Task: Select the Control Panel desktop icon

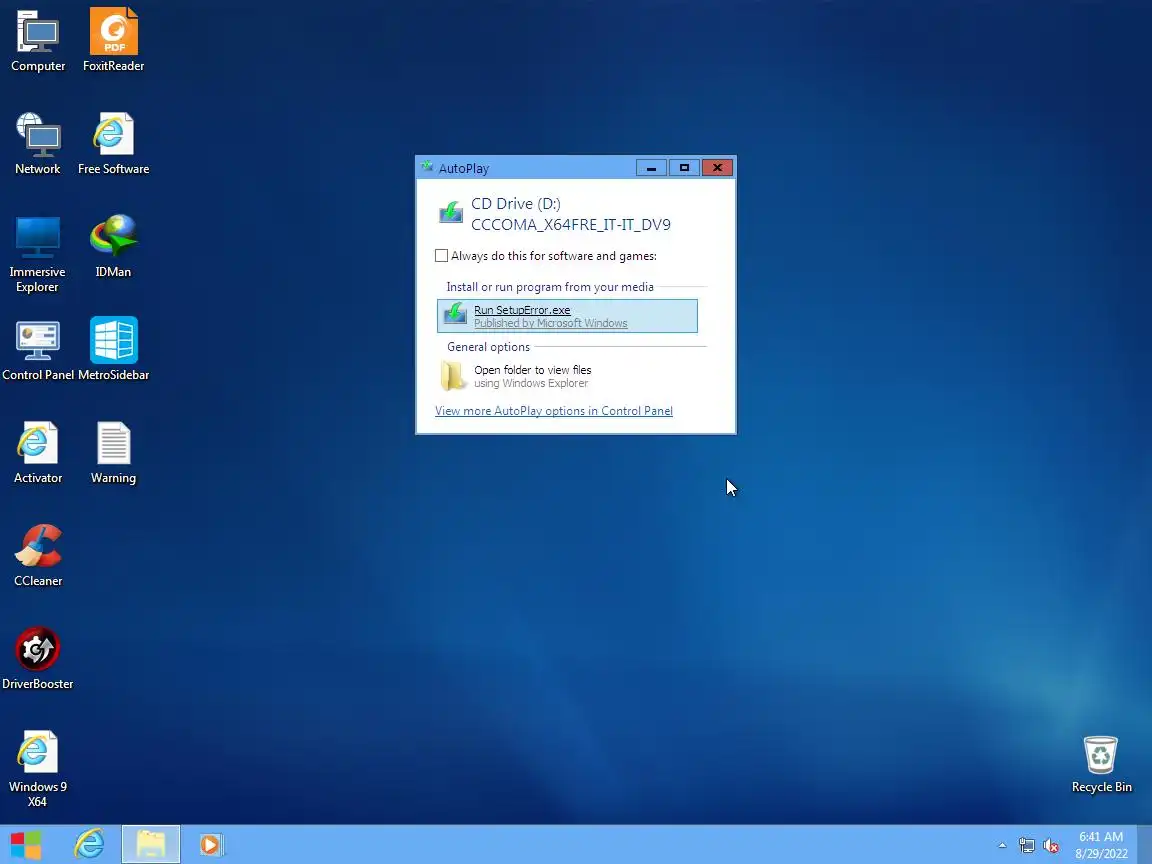Action: (38, 350)
